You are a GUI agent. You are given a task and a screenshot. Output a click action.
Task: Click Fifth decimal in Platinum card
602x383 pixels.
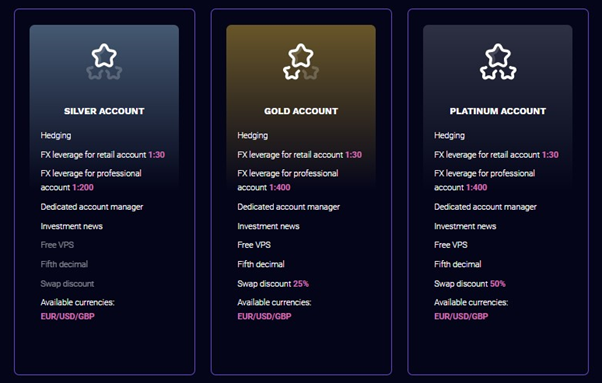click(458, 264)
